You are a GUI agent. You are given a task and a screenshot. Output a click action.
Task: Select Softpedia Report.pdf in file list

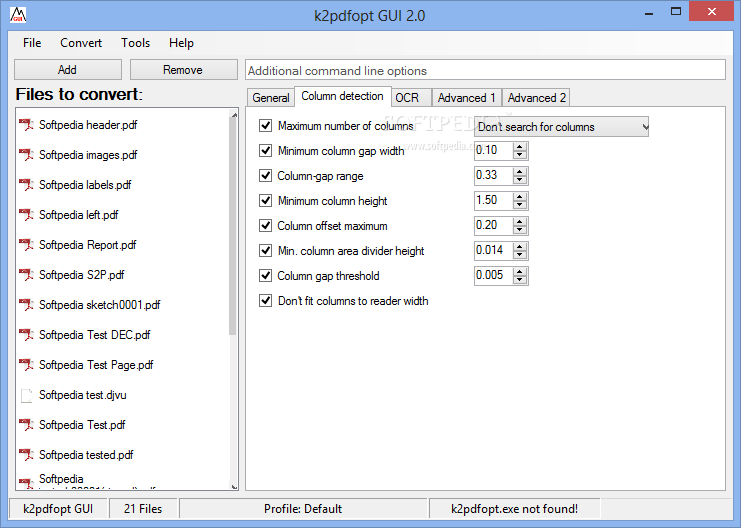(87, 245)
